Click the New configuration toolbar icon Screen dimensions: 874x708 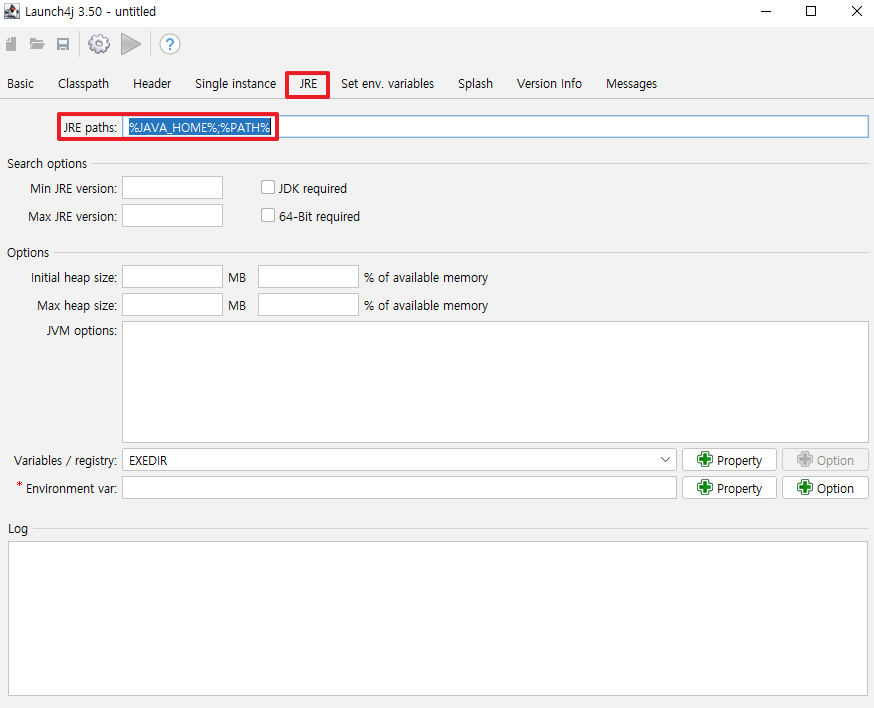pyautogui.click(x=11, y=44)
